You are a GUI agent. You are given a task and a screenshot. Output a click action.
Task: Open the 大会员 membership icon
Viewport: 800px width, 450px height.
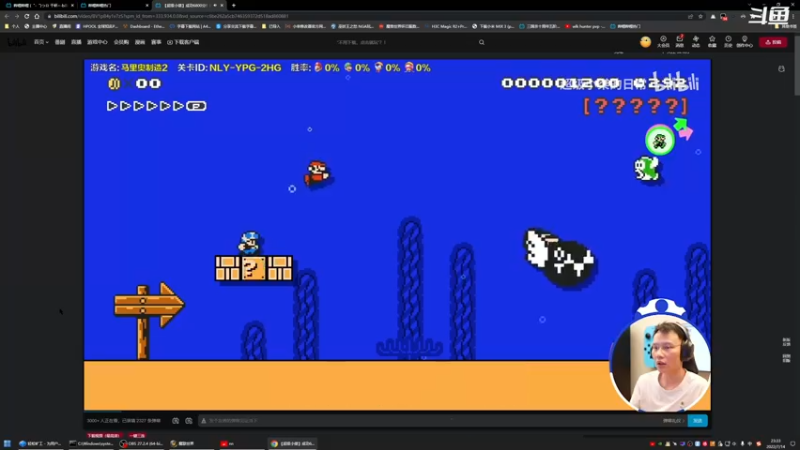(x=663, y=42)
